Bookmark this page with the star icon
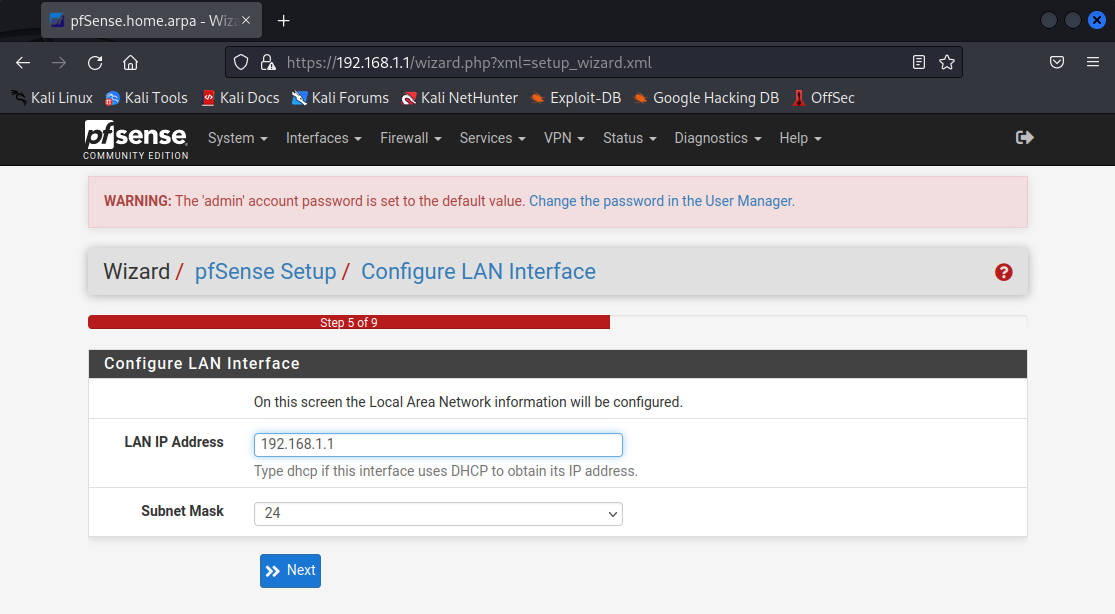Image resolution: width=1115 pixels, height=614 pixels. click(946, 62)
